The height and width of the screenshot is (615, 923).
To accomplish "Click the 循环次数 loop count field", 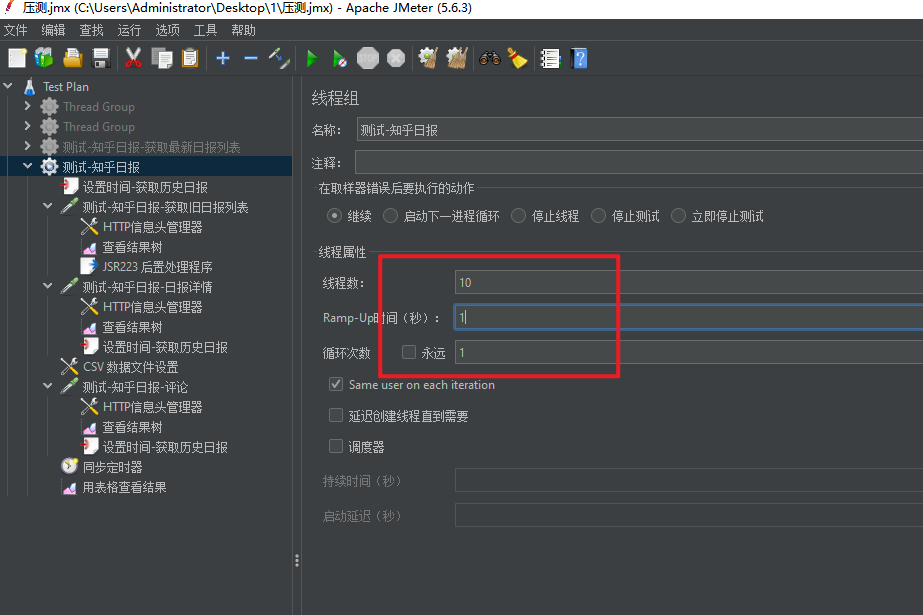I will [x=689, y=352].
